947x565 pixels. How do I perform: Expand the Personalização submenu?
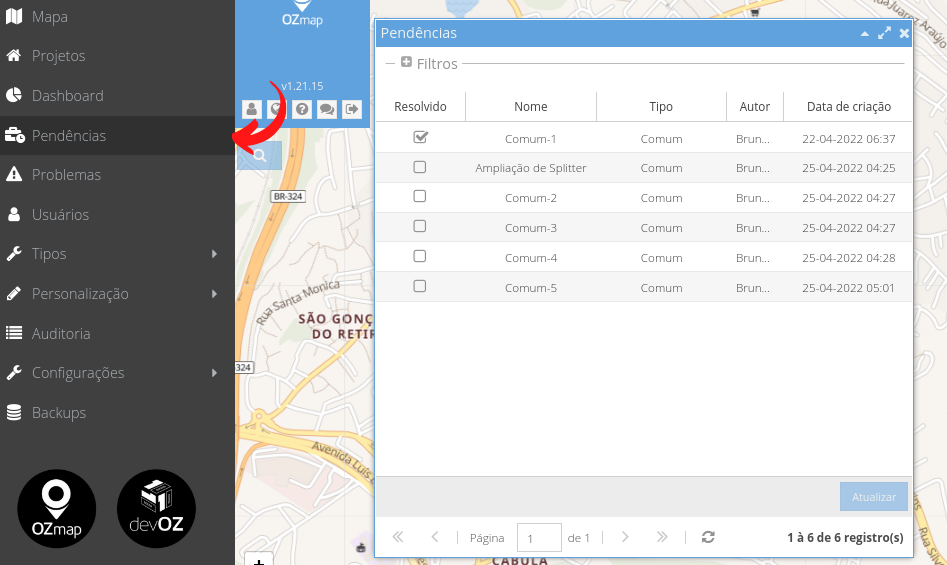[117, 293]
